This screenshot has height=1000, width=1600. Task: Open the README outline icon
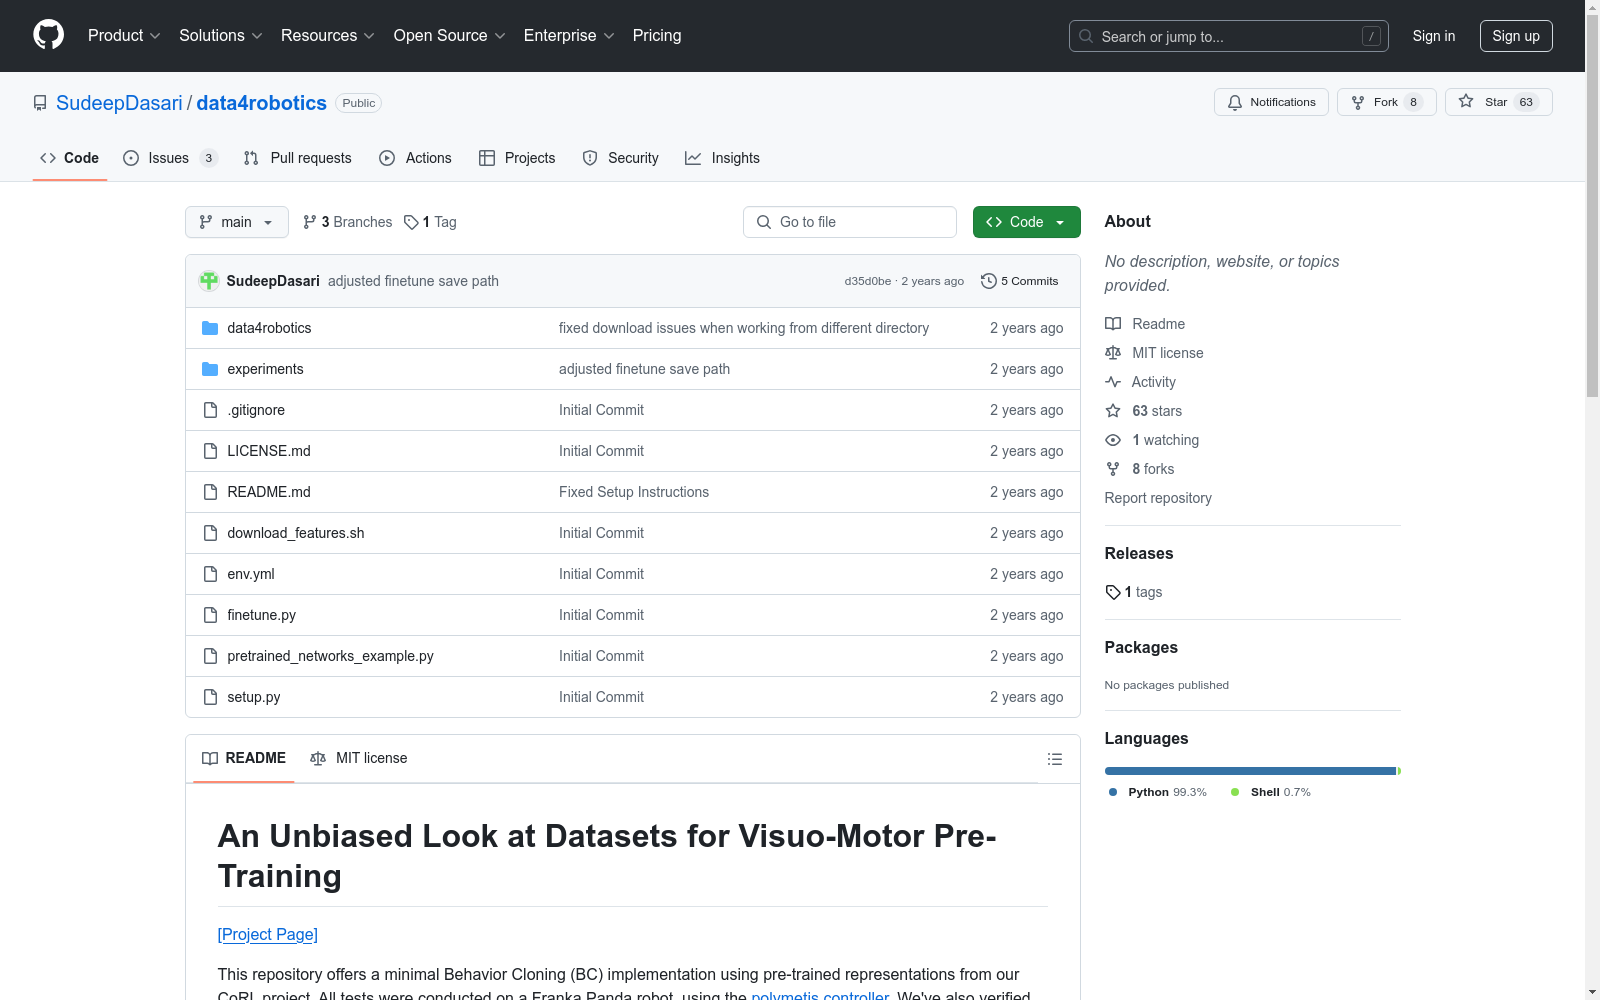(1054, 759)
